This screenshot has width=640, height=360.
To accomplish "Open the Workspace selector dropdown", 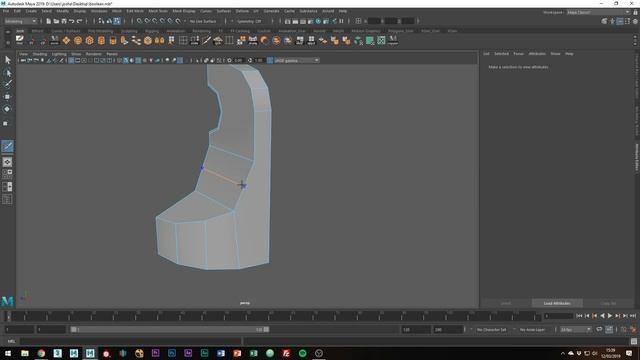I will (x=598, y=12).
